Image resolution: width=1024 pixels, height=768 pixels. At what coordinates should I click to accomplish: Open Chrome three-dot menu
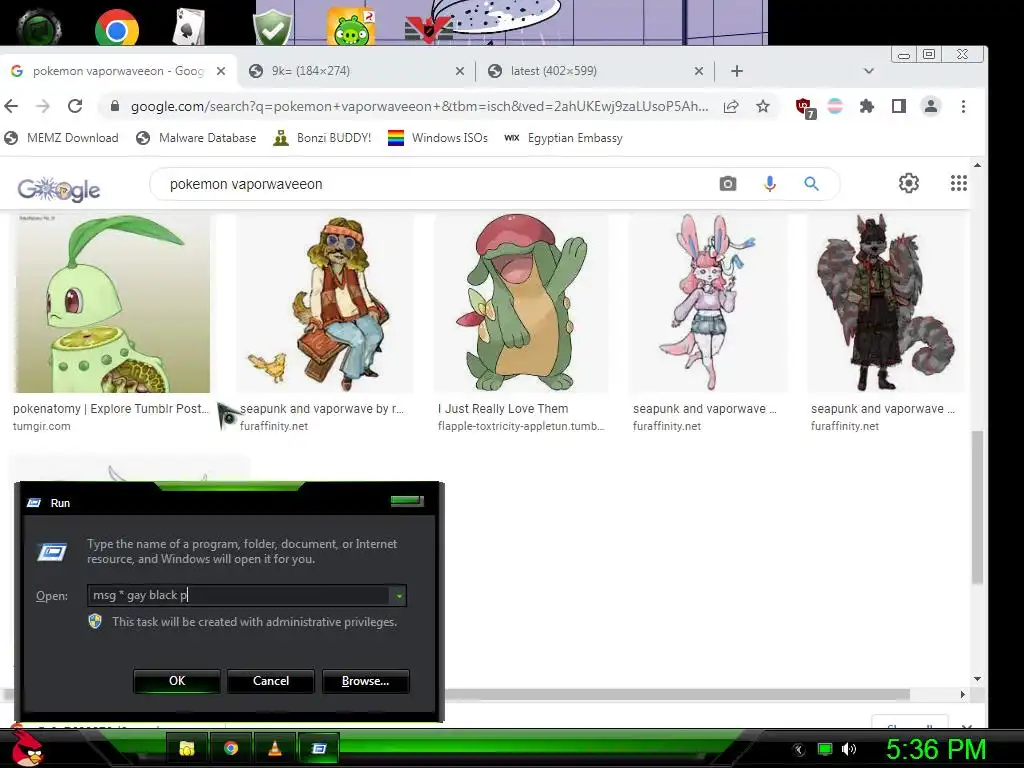coord(963,106)
